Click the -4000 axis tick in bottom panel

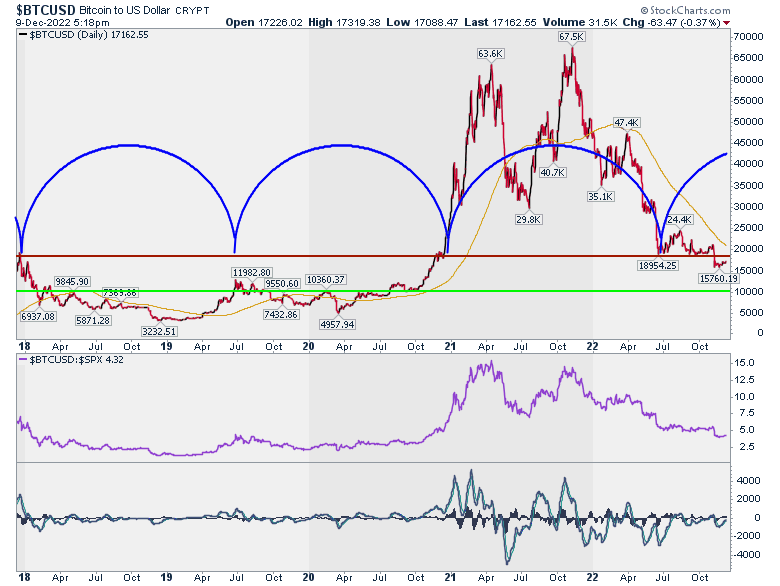coord(746,554)
